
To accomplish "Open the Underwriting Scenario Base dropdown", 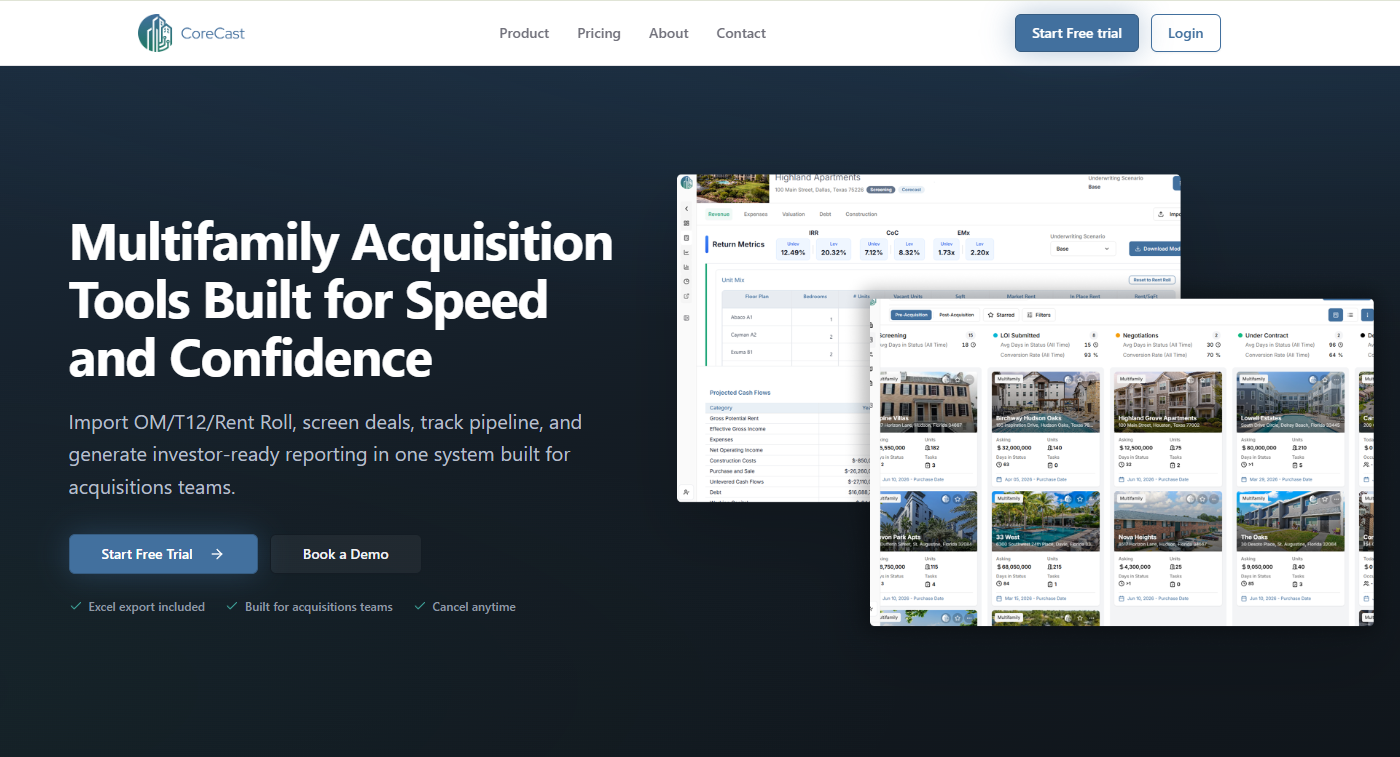I will coord(1083,249).
